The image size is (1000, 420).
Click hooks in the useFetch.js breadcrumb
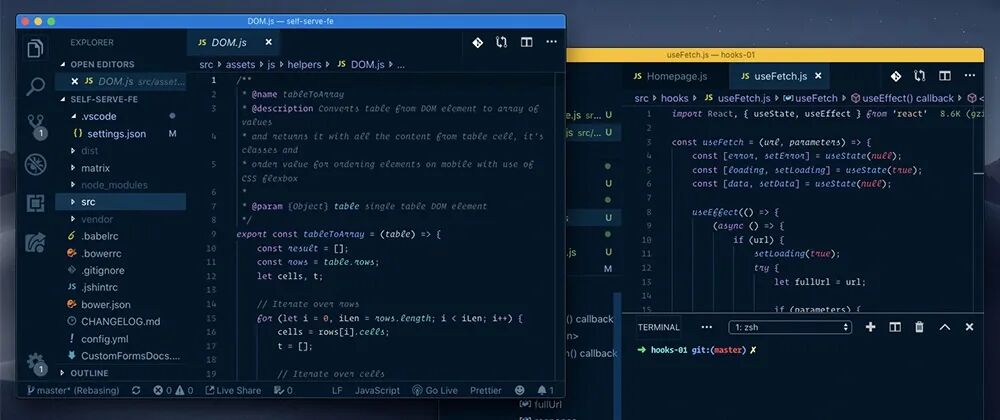click(674, 98)
